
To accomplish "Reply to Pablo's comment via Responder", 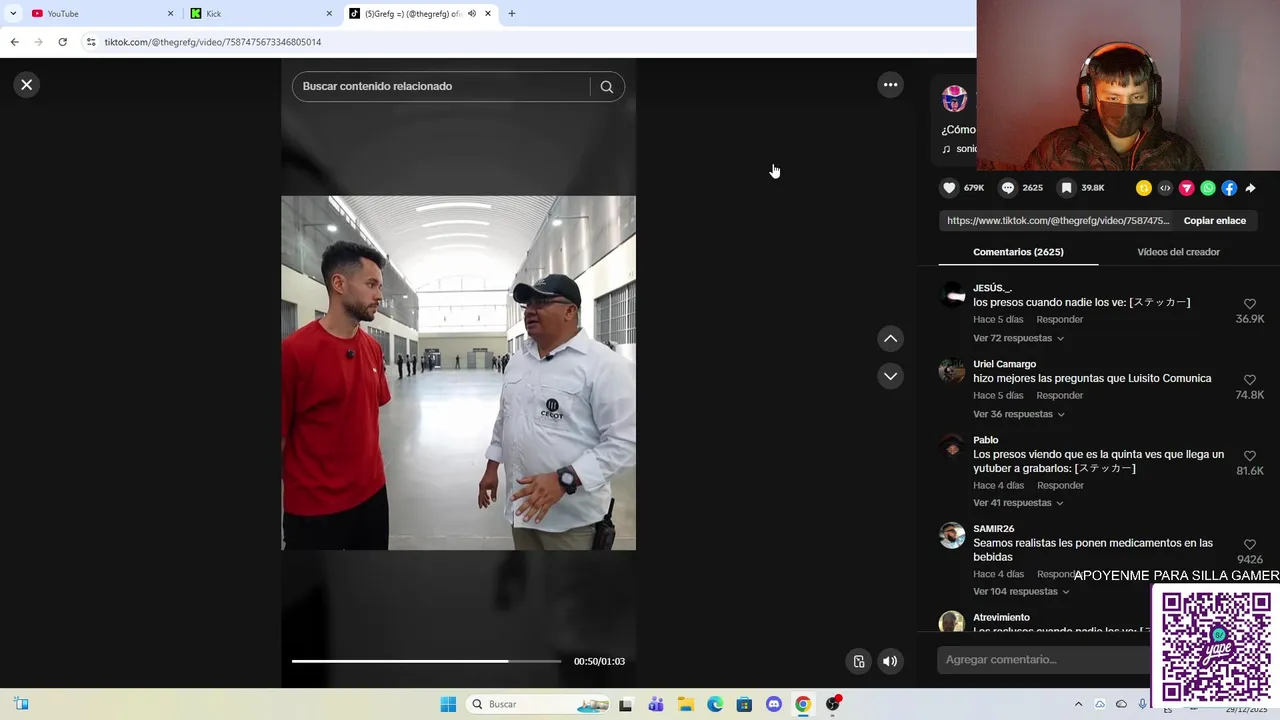I will [1059, 486].
